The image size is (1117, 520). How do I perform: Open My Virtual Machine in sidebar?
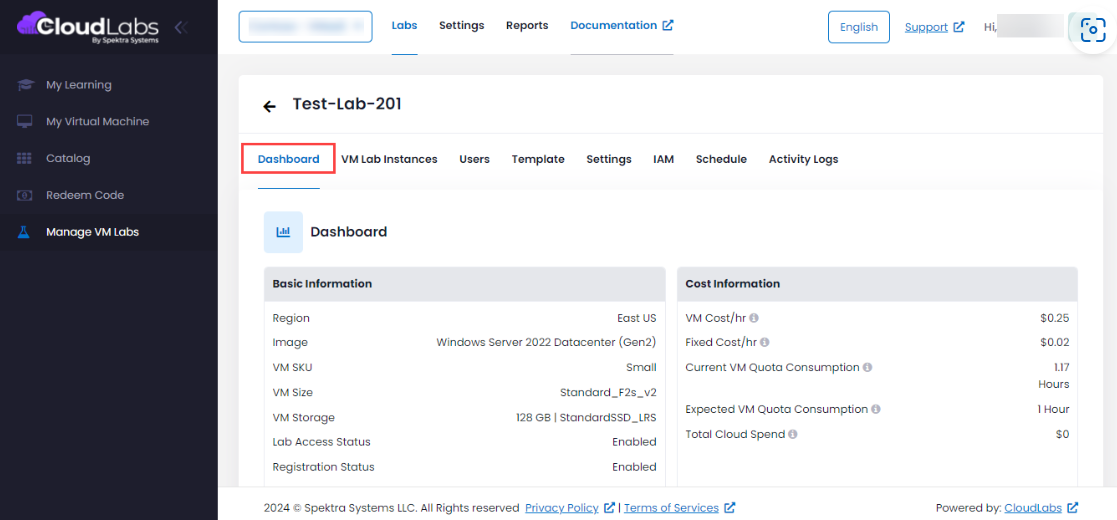coord(108,122)
